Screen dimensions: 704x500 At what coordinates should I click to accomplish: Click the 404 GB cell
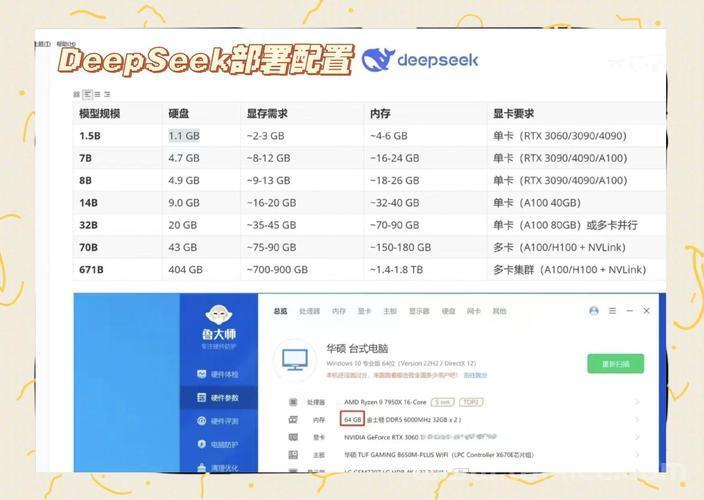coord(185,269)
